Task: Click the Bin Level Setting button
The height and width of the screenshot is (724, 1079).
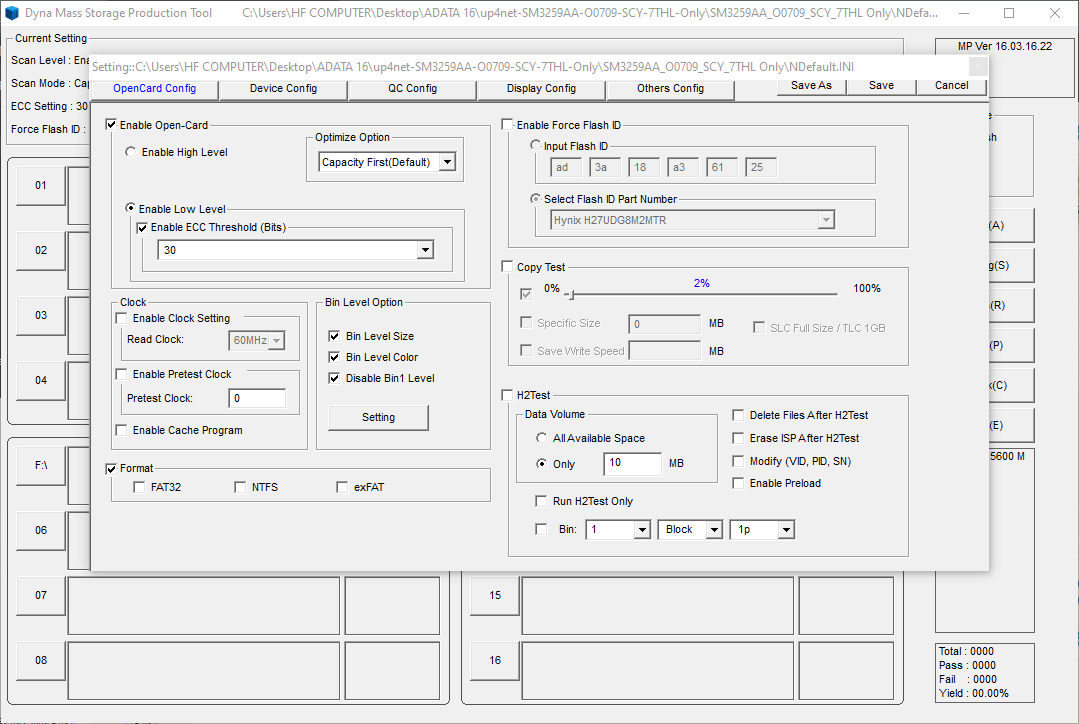Action: point(378,418)
